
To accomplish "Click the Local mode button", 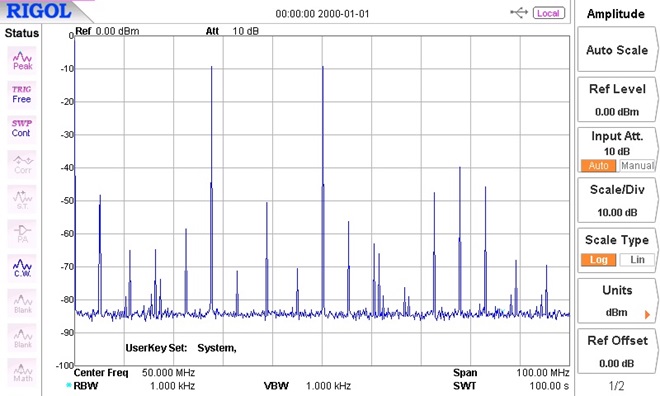I will pos(548,13).
